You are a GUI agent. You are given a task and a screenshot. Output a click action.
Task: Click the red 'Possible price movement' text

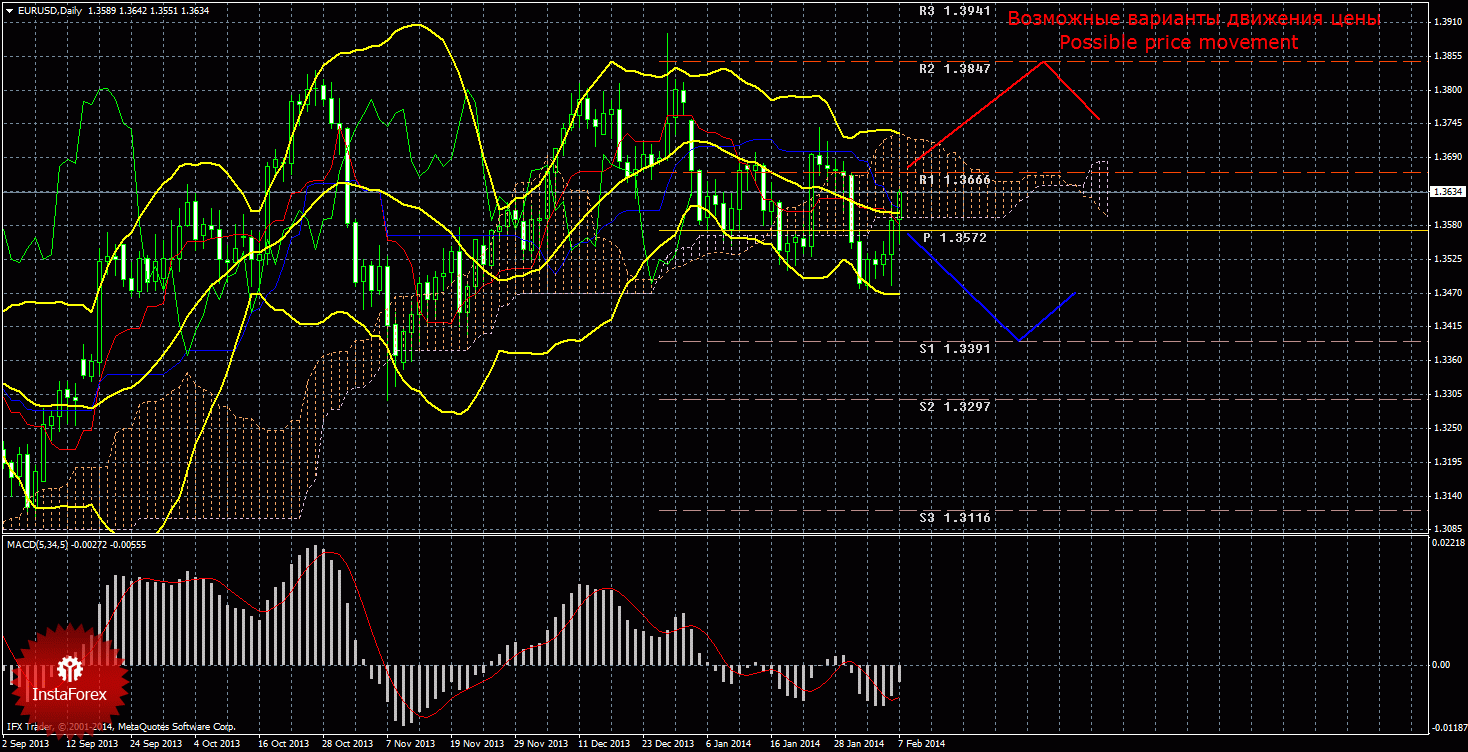(x=1178, y=43)
